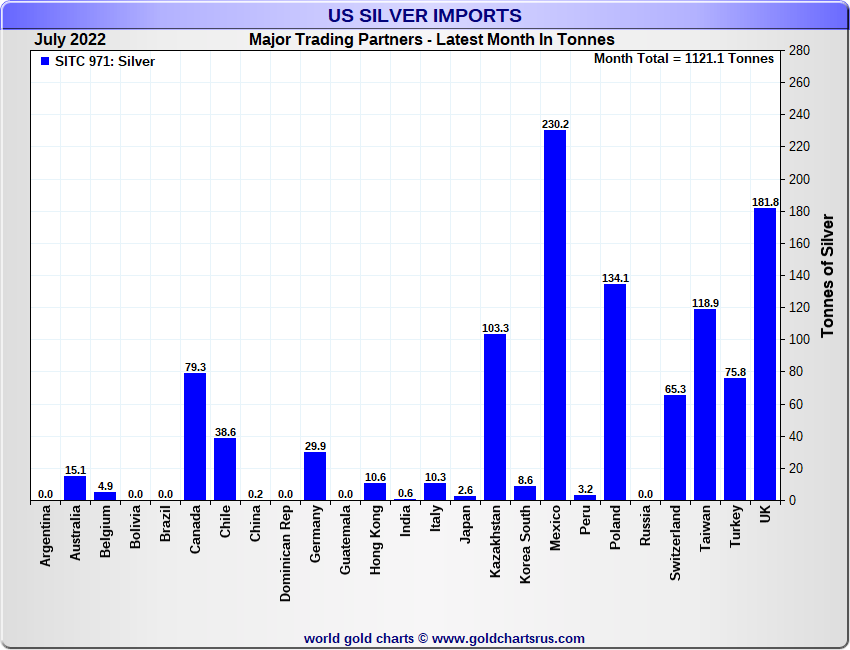Select the Switzerland bar
The width and height of the screenshot is (850, 650).
pyautogui.click(x=675, y=447)
